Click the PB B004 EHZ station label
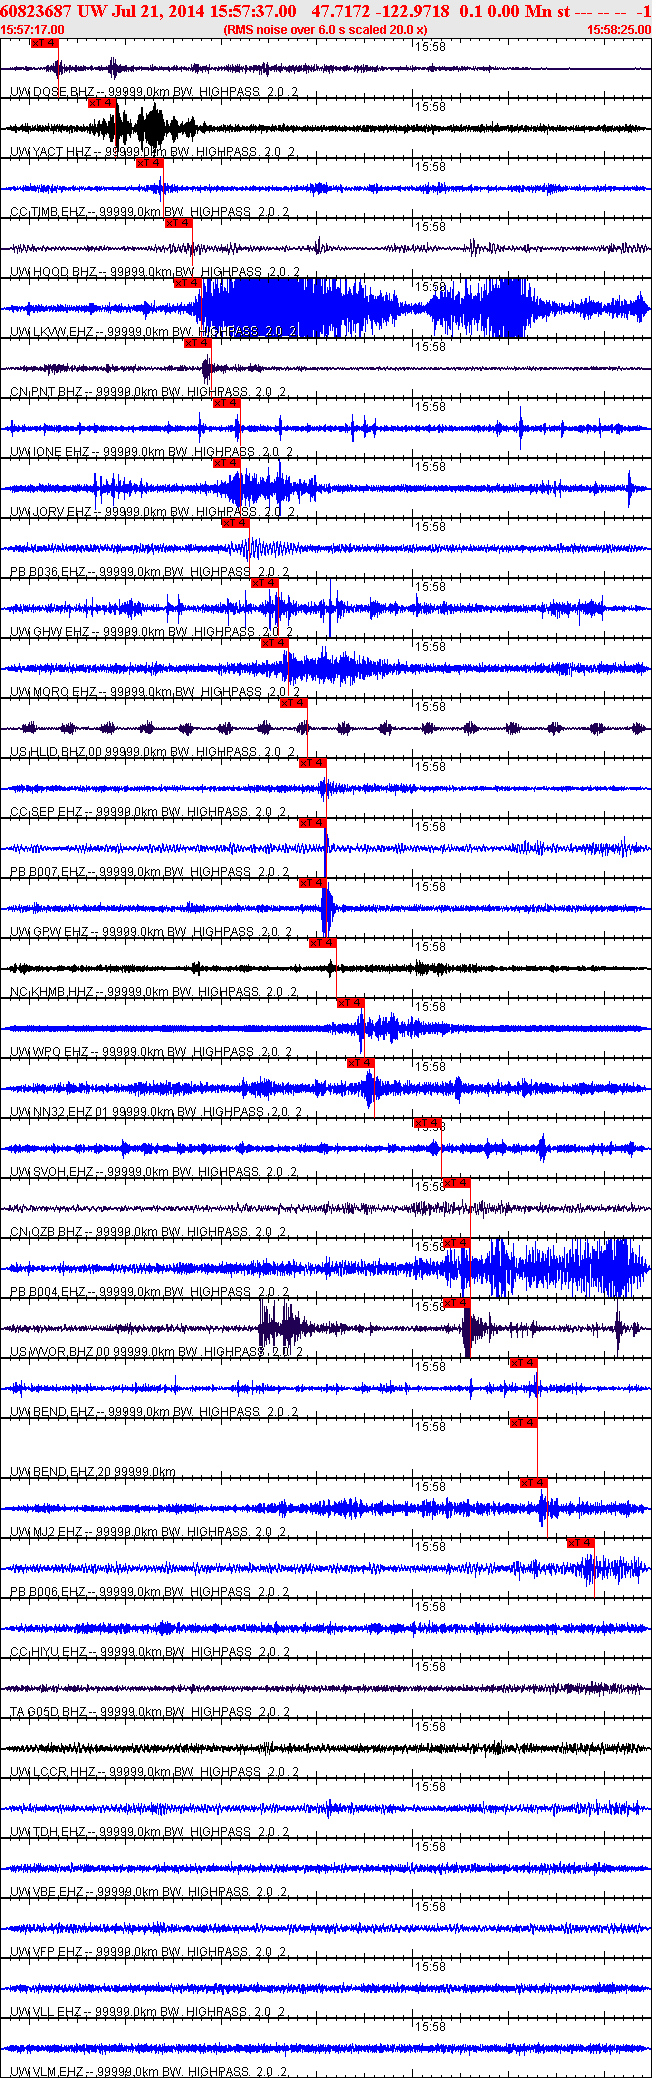 click(48, 1292)
